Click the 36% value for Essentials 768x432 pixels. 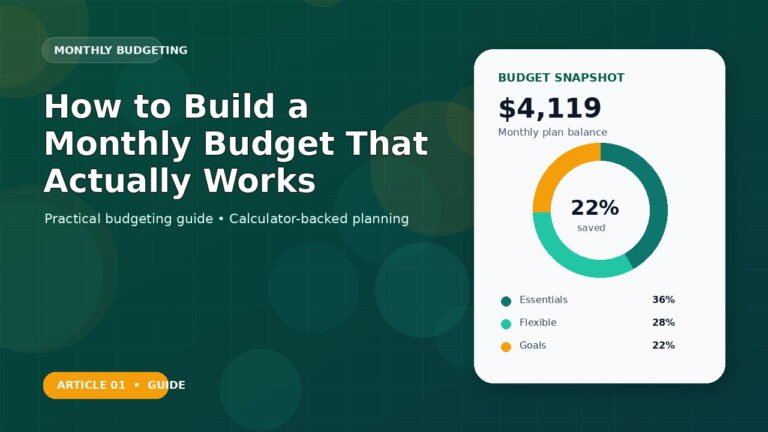pos(663,300)
